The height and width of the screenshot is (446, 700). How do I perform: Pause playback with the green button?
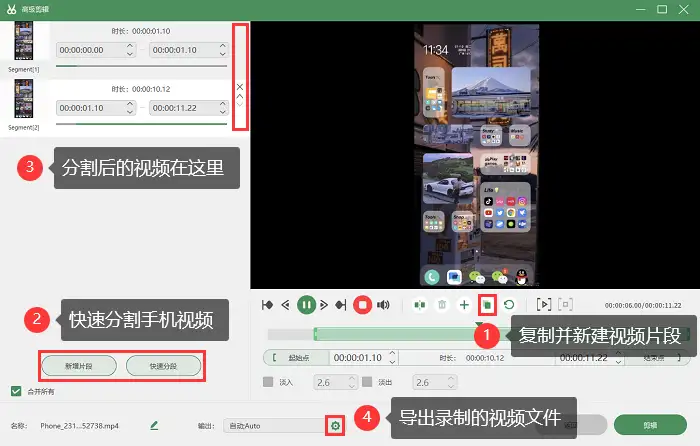pyautogui.click(x=306, y=305)
